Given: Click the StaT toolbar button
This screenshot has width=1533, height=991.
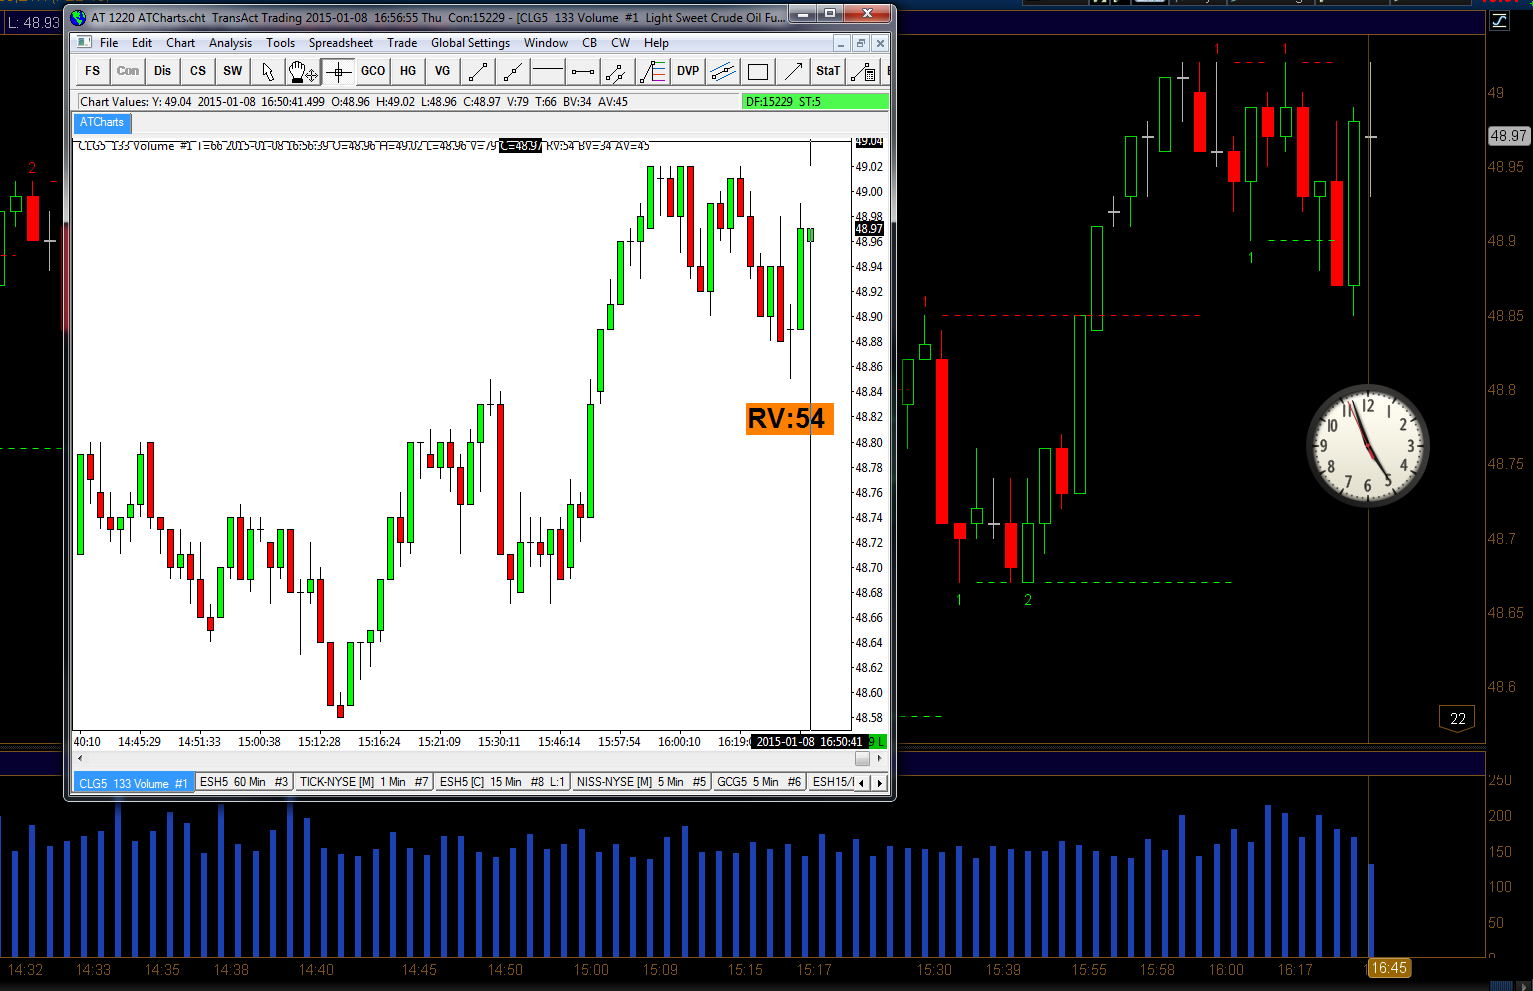Looking at the screenshot, I should pos(828,71).
